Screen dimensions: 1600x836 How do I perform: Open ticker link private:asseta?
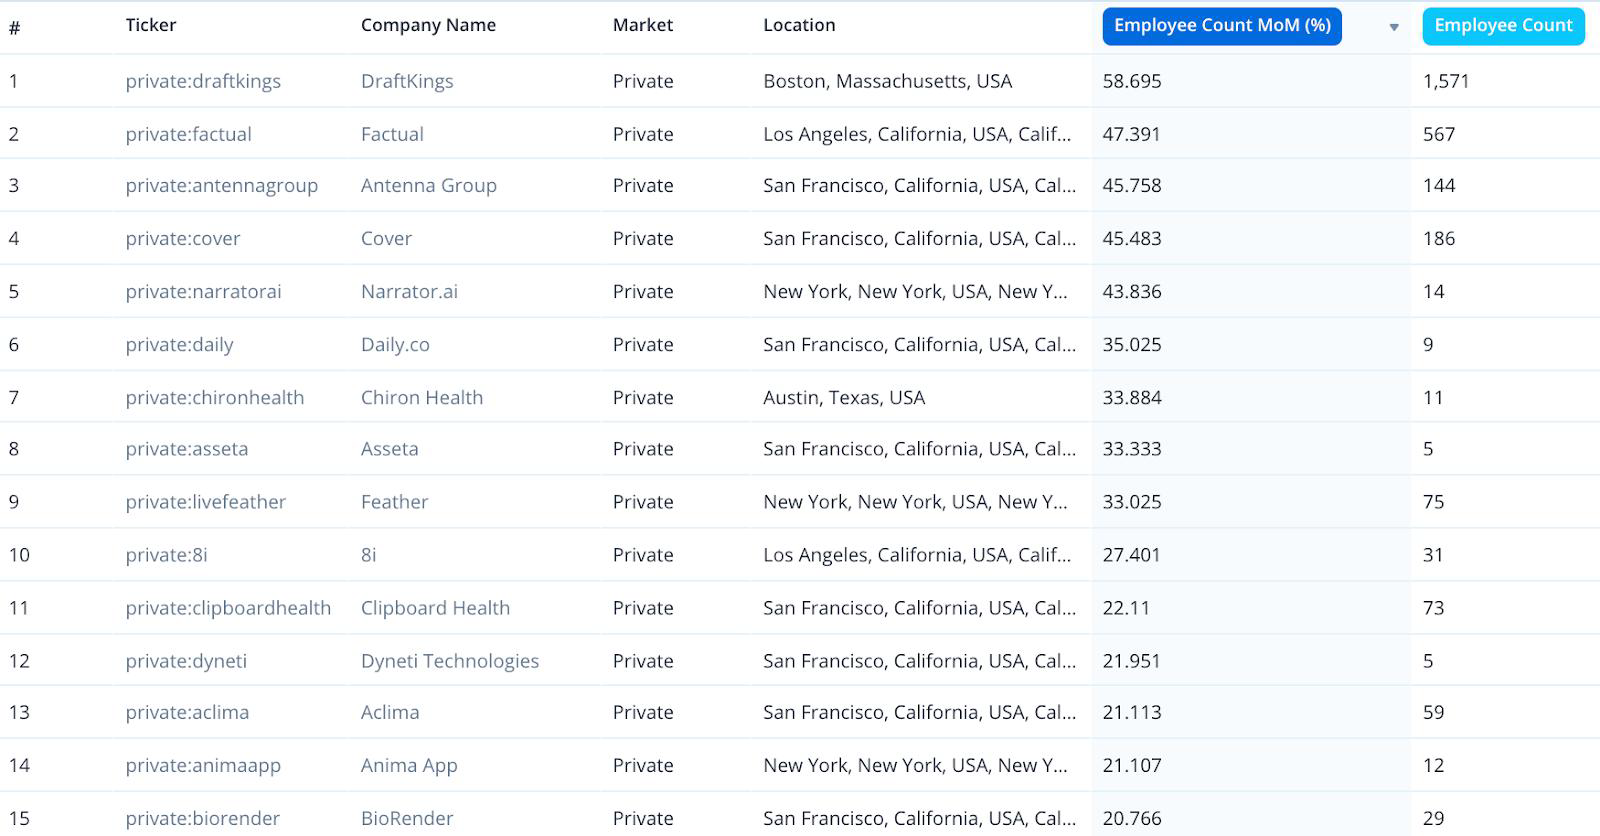click(x=186, y=448)
